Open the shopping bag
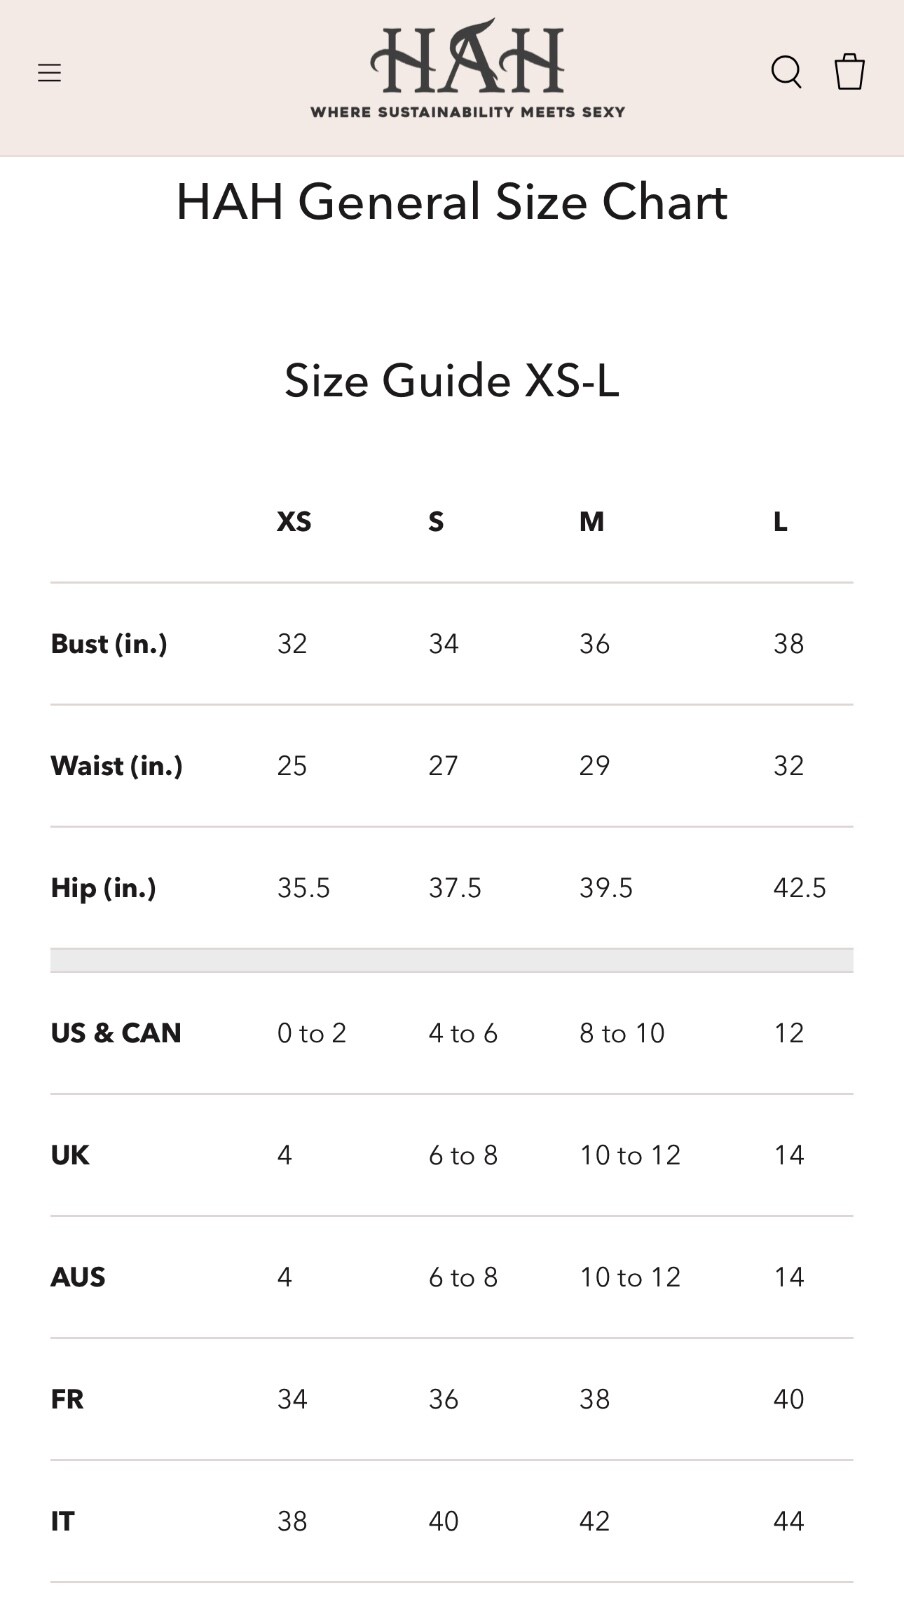This screenshot has height=1600, width=904. 849,72
